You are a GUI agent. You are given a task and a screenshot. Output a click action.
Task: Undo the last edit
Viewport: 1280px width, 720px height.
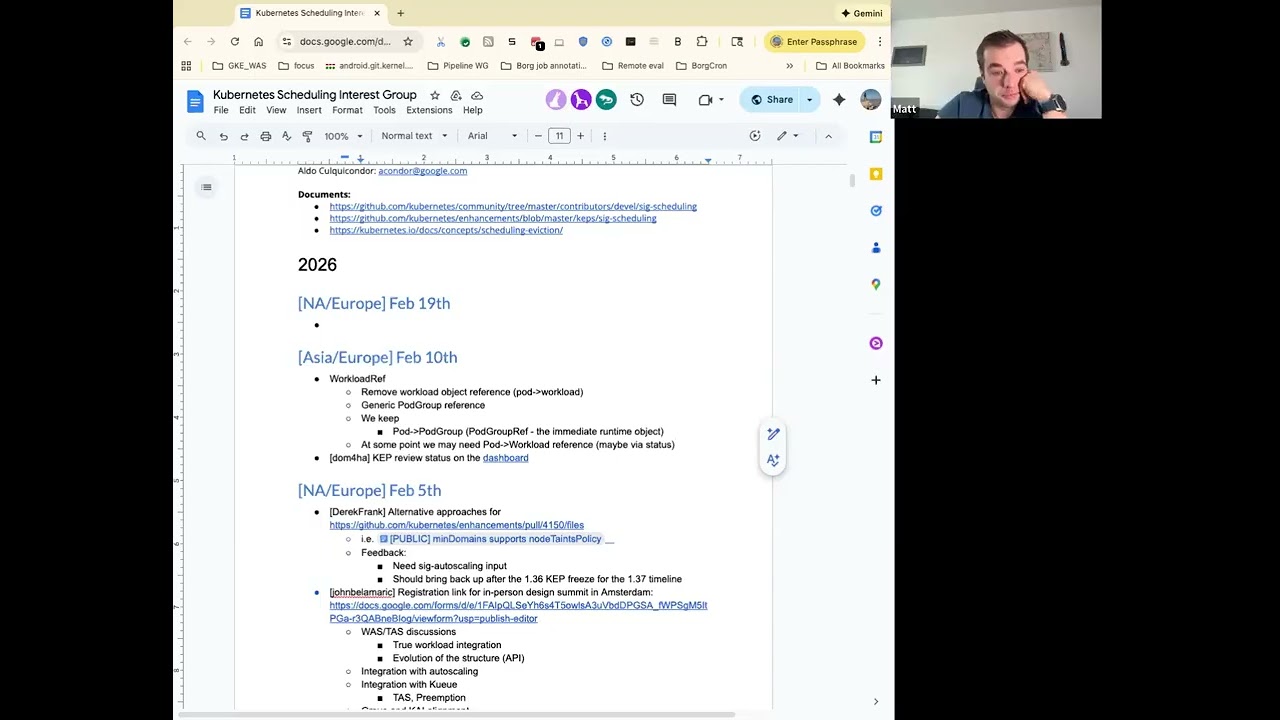tap(223, 136)
